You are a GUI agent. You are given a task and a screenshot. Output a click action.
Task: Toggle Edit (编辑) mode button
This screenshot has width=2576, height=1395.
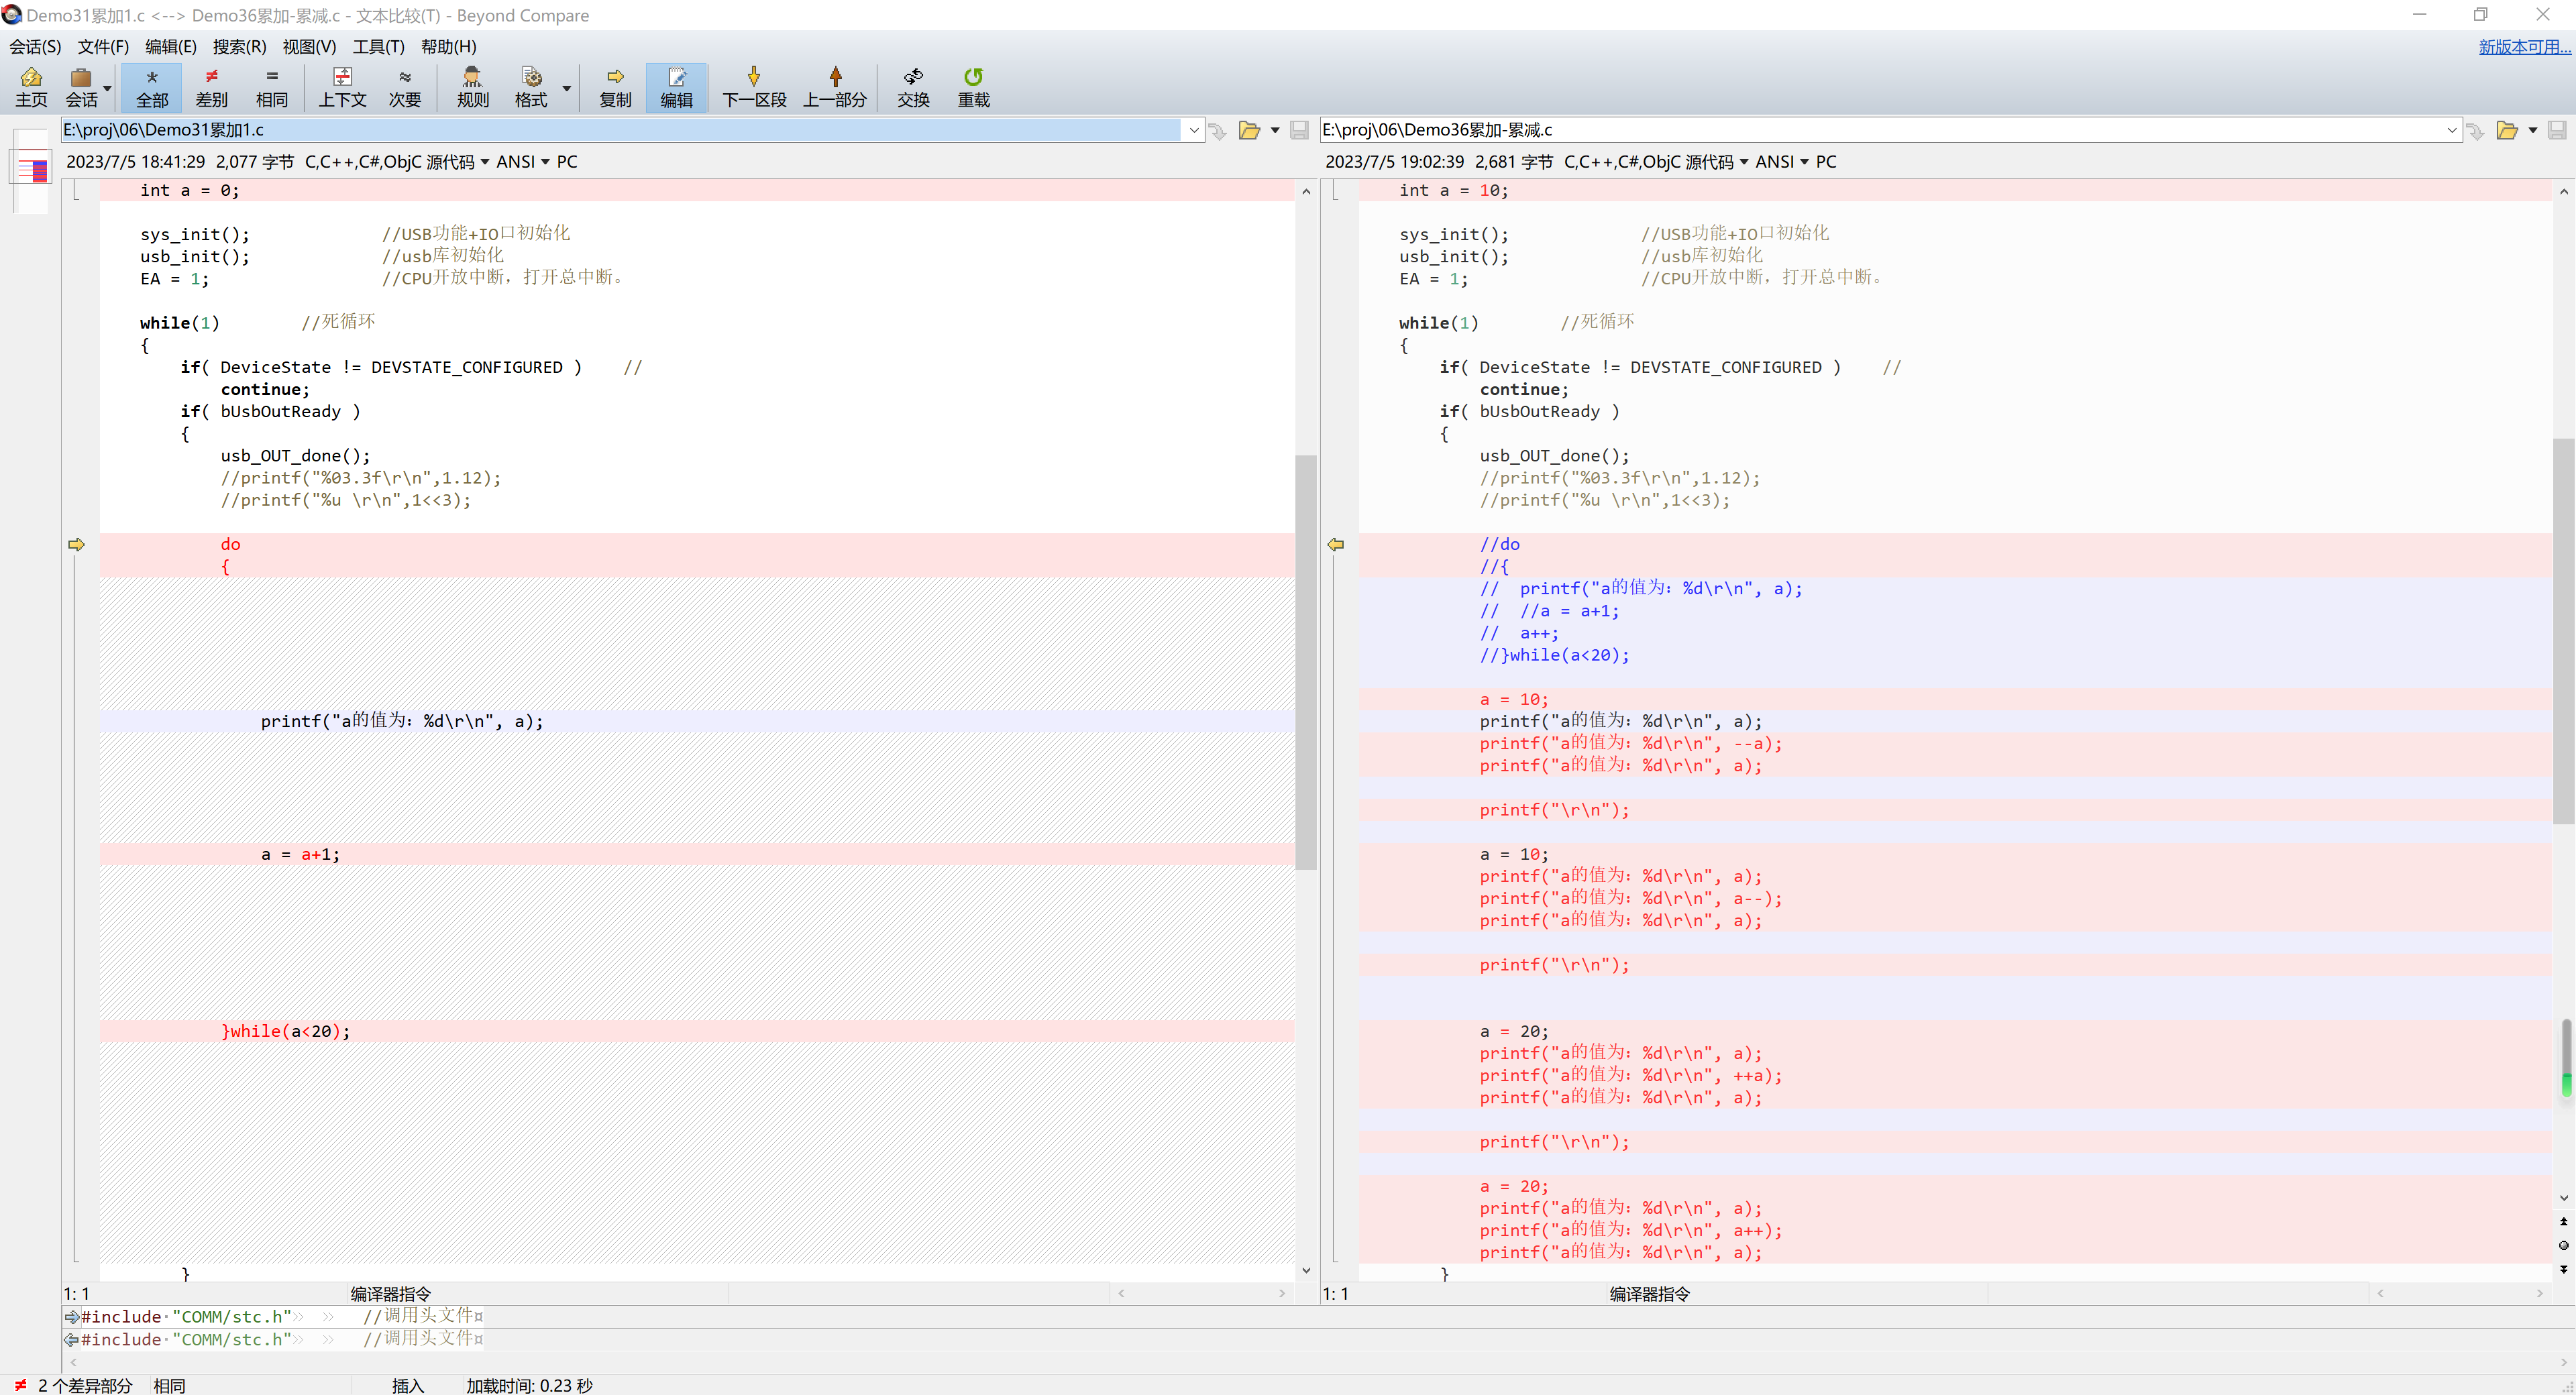[x=676, y=87]
